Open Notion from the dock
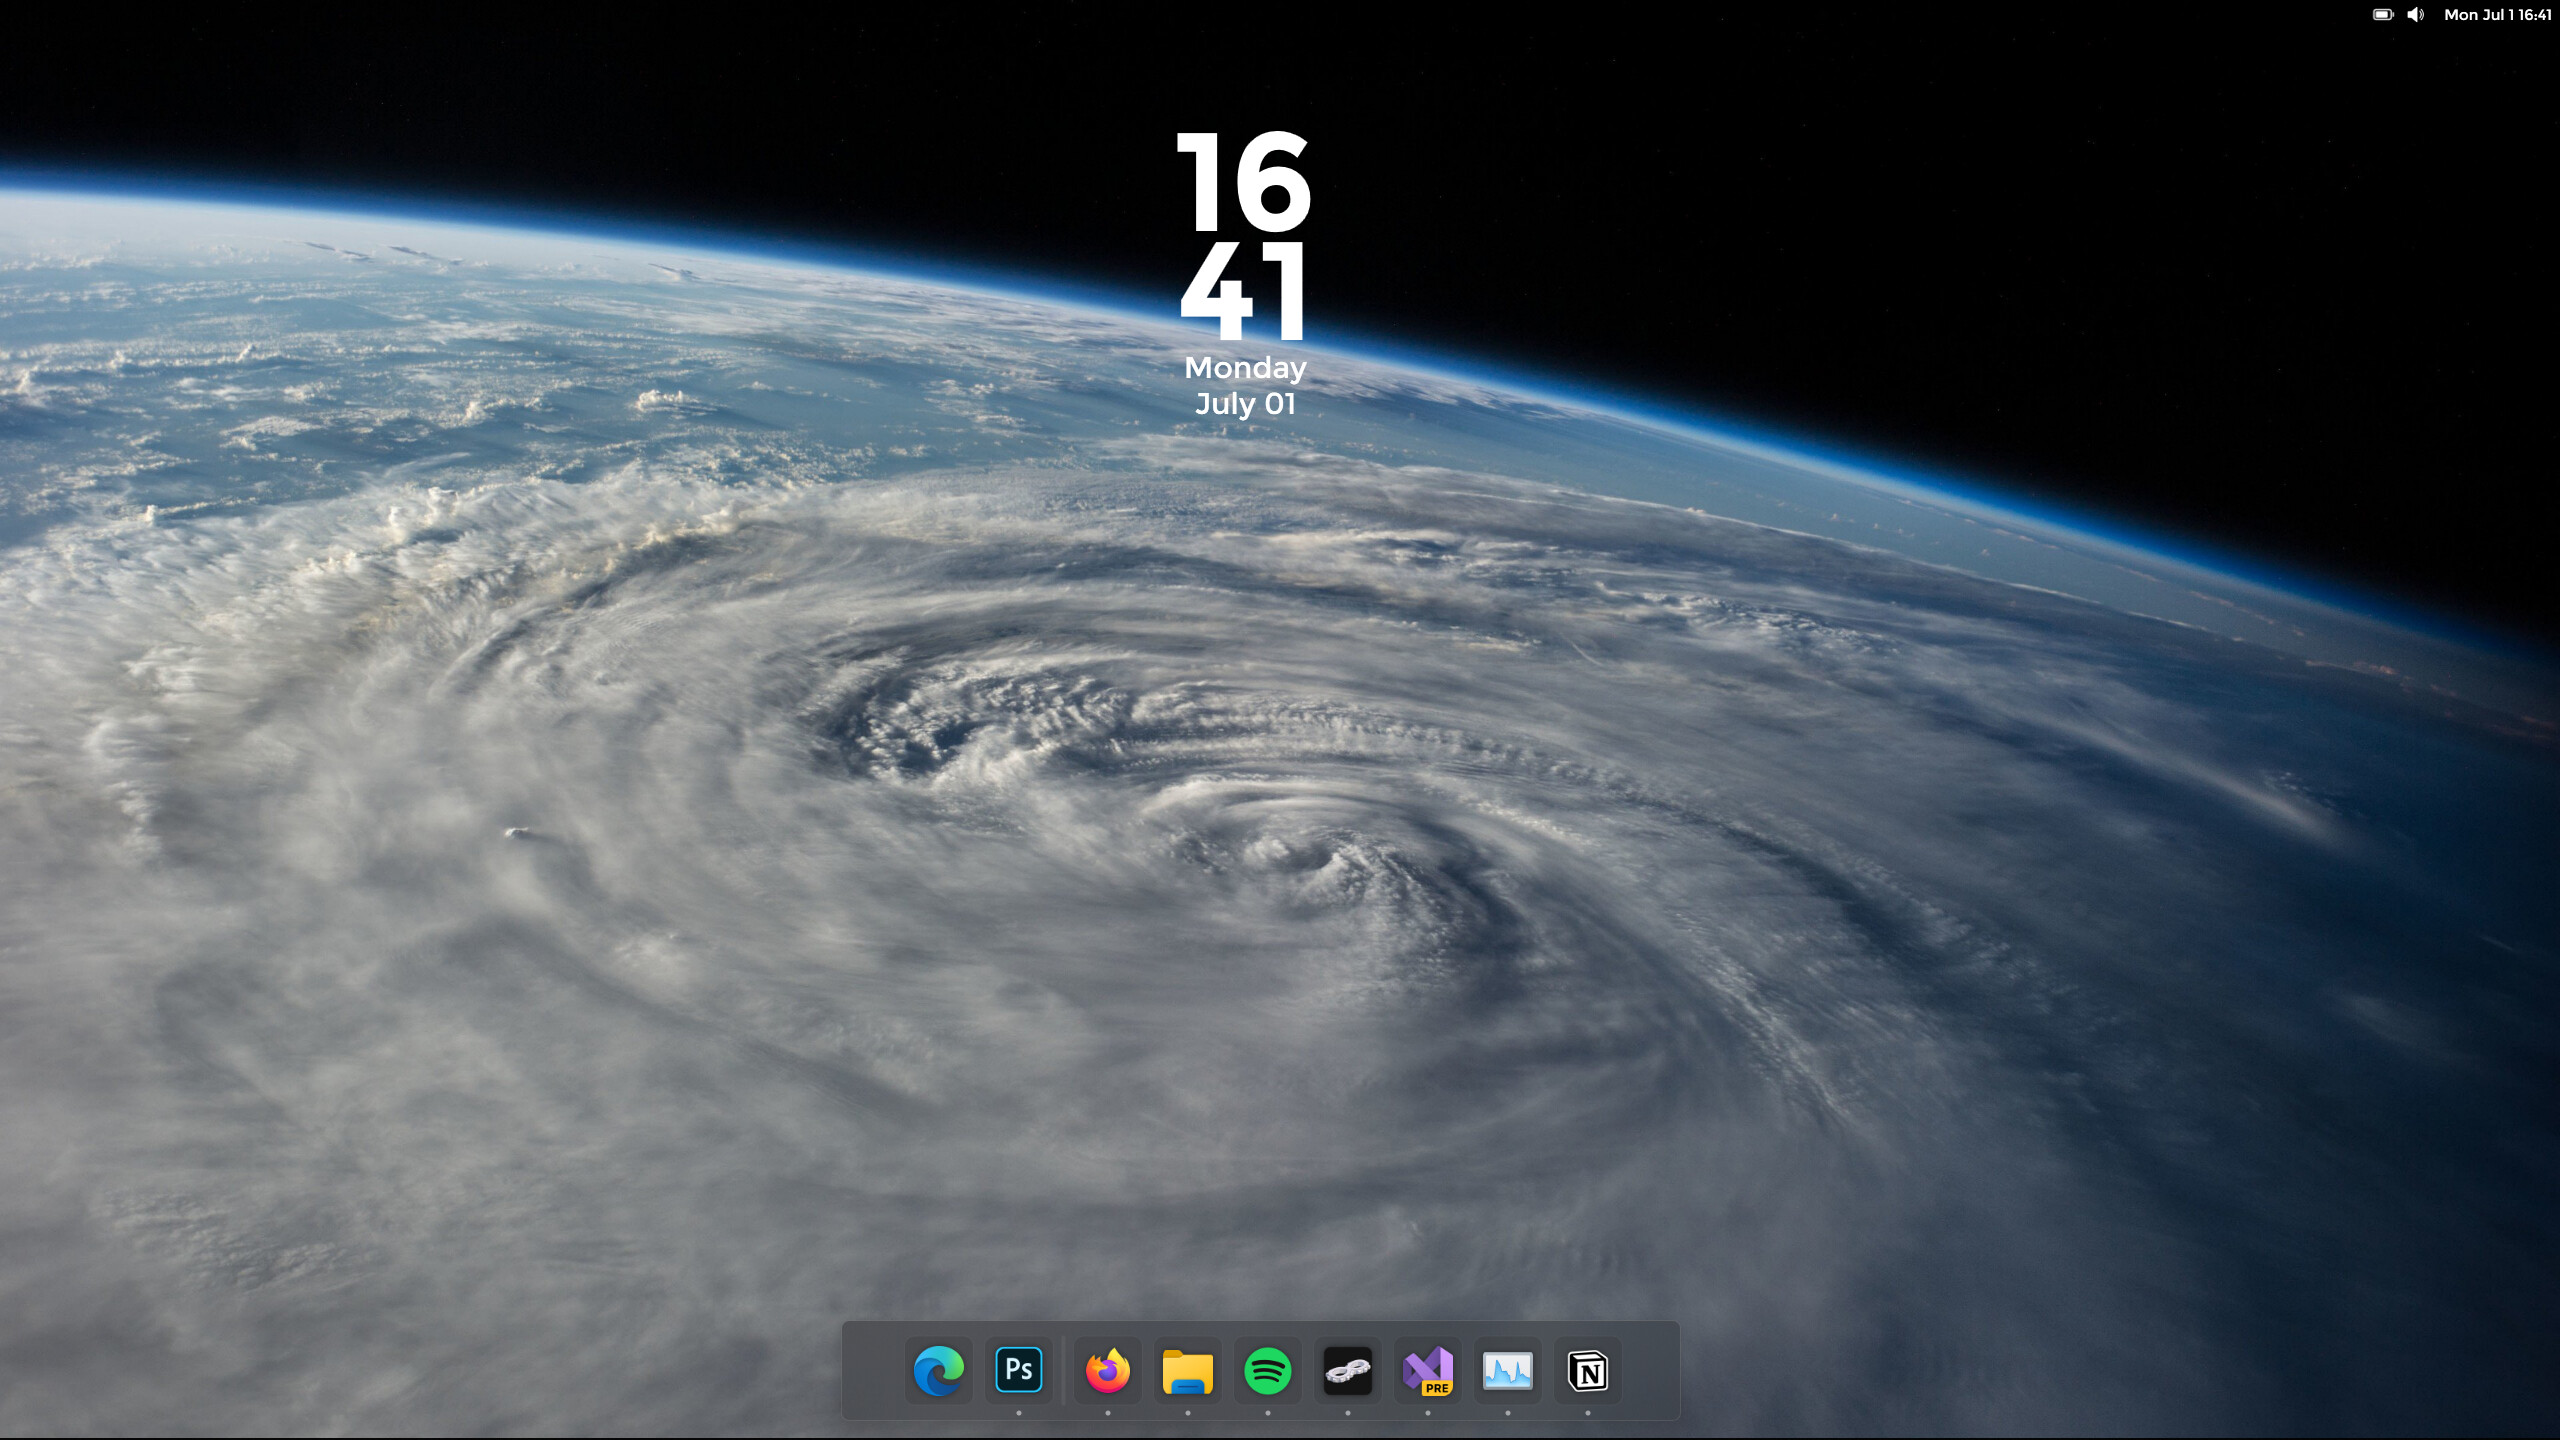The height and width of the screenshot is (1440, 2560). (x=1588, y=1372)
